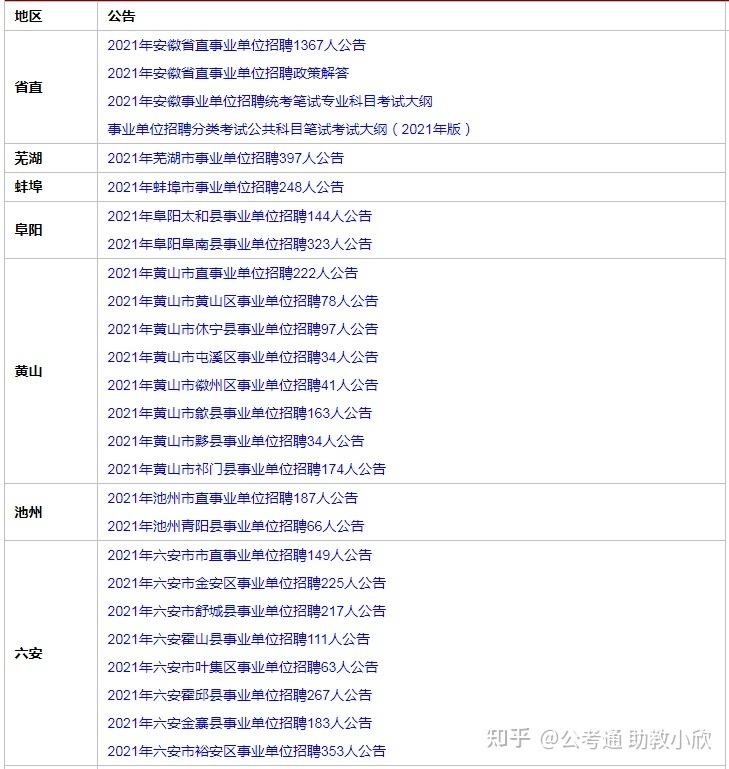This screenshot has width=729, height=769.
Task: Open 2021年阜阳太和县事业单位招聘144人公告 link
Action: point(239,216)
